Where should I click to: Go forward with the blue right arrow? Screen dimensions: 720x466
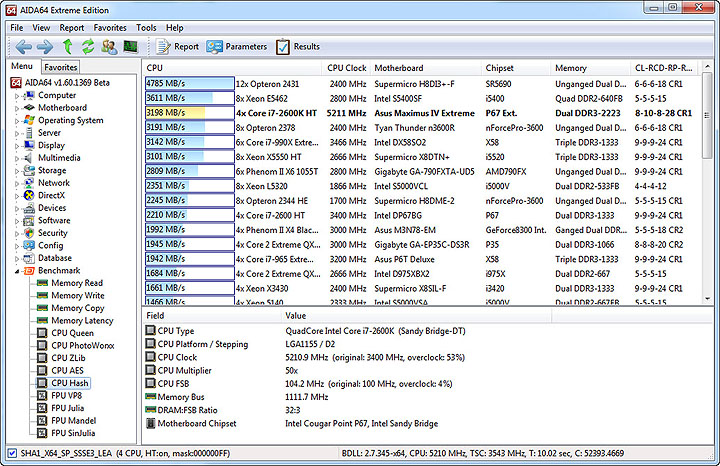click(45, 46)
